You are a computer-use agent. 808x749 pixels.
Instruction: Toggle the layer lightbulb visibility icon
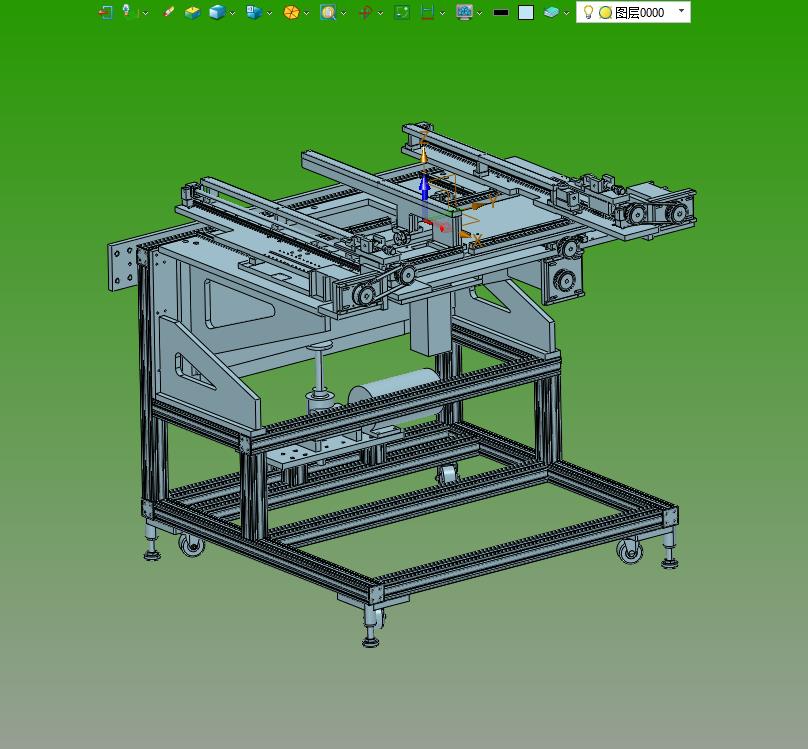point(588,12)
